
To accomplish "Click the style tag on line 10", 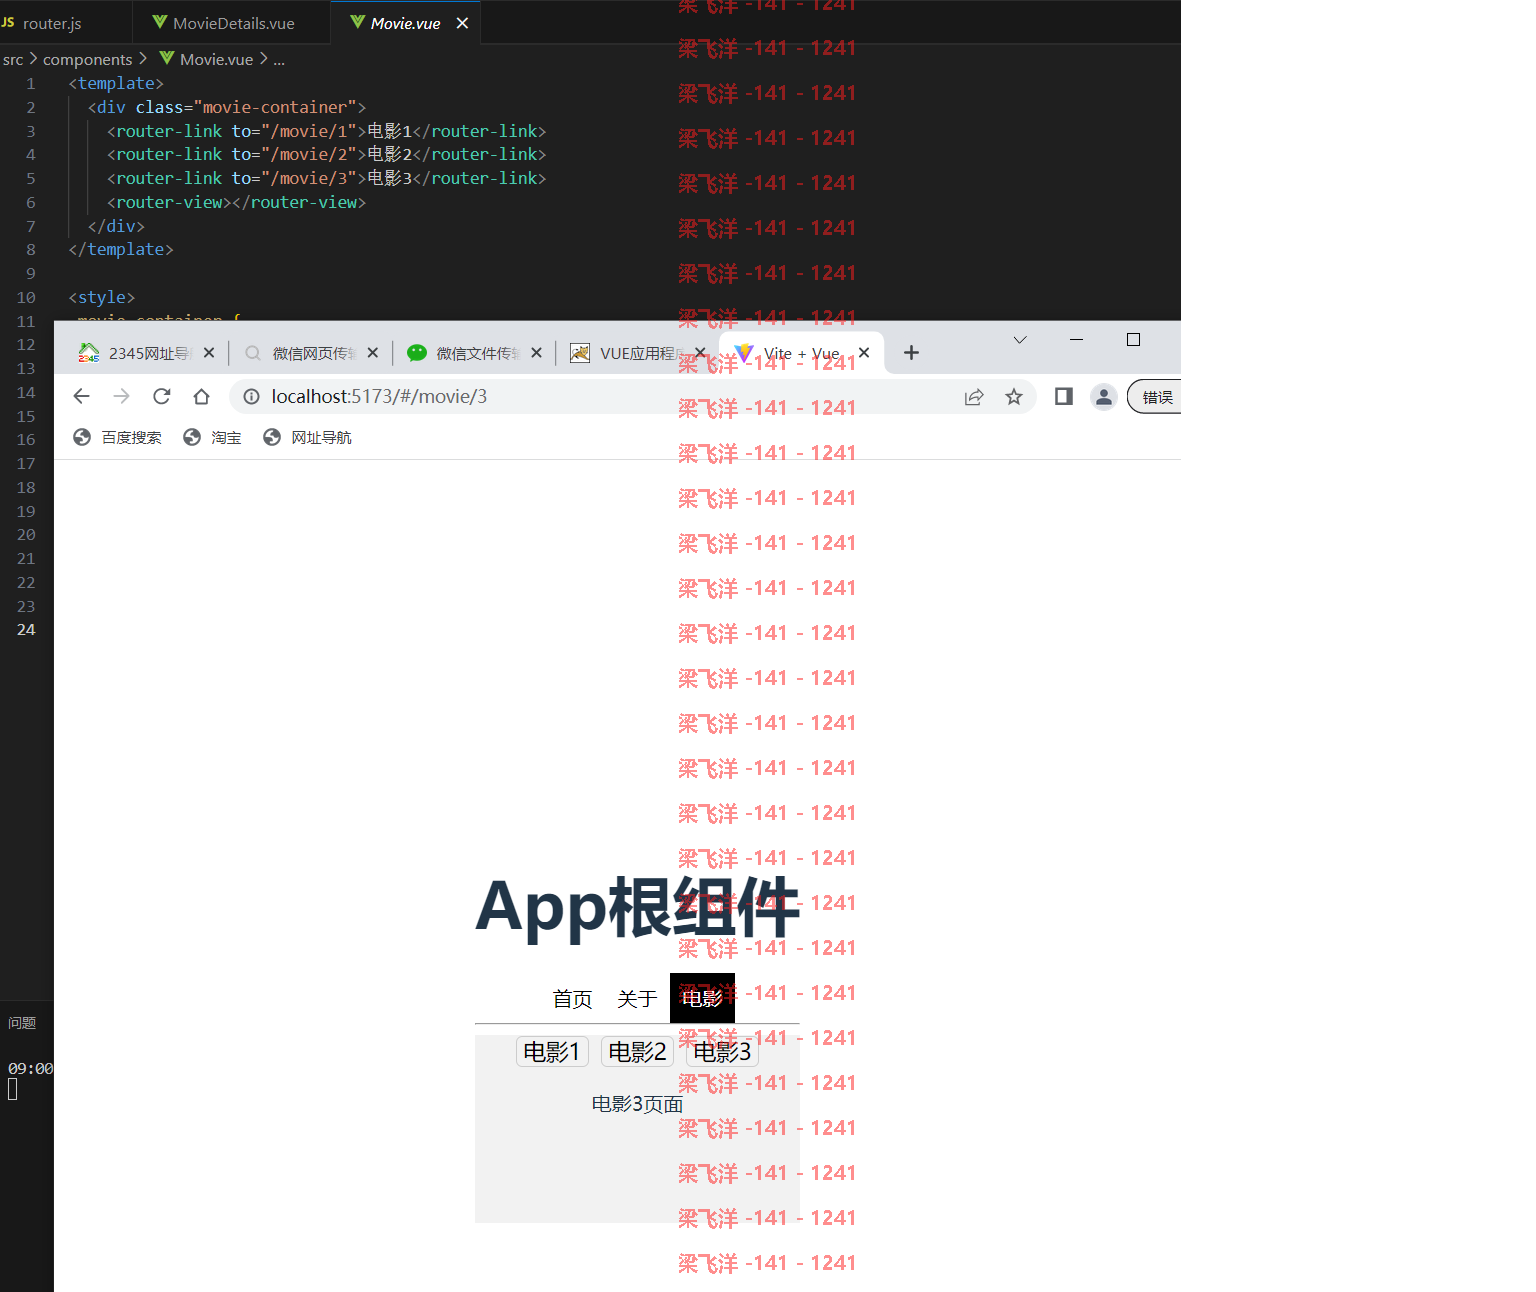I will pyautogui.click(x=102, y=297).
